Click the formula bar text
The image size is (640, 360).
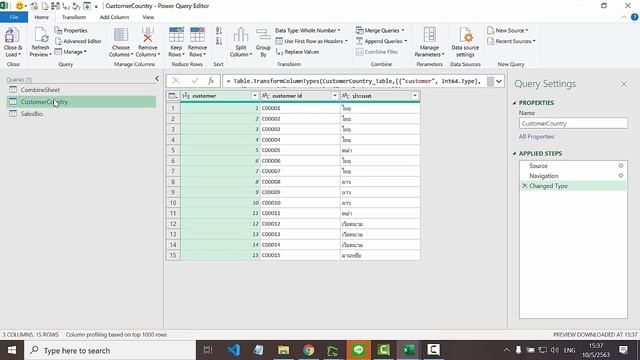(x=355, y=81)
